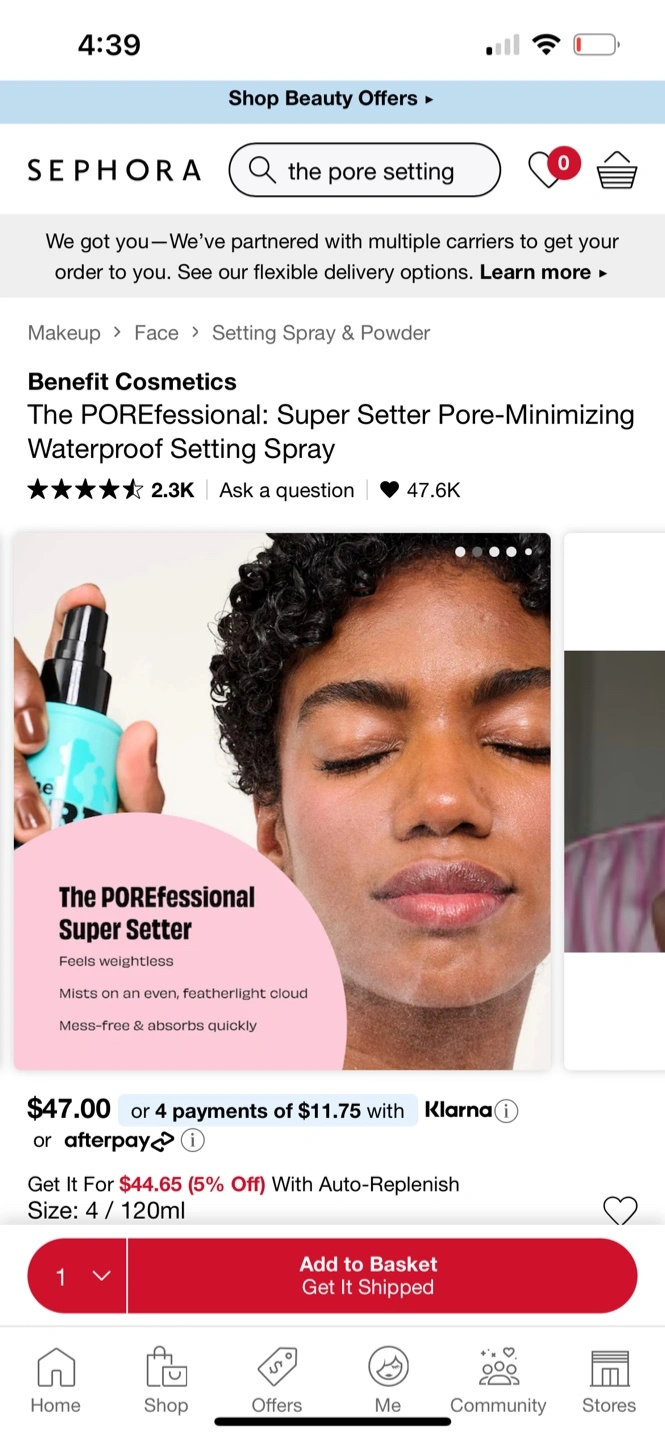Open the Offers tag icon
This screenshot has height=1440, width=665.
tap(277, 1366)
